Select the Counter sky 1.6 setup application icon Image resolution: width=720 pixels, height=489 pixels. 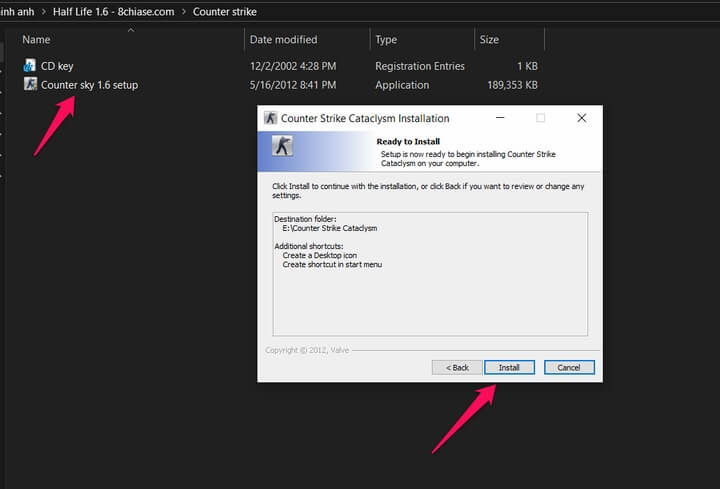click(x=30, y=84)
